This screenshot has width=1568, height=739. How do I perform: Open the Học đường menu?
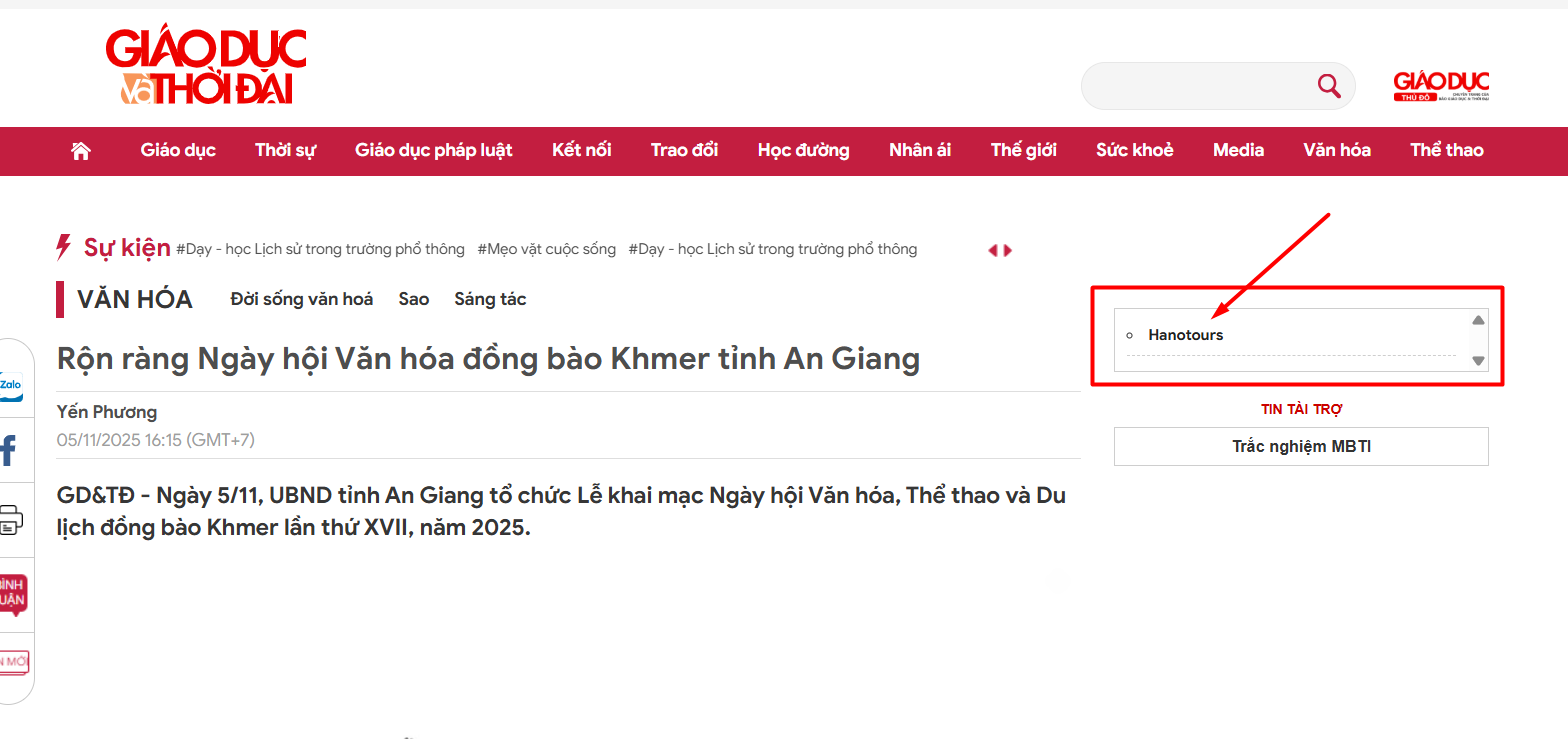coord(804,150)
